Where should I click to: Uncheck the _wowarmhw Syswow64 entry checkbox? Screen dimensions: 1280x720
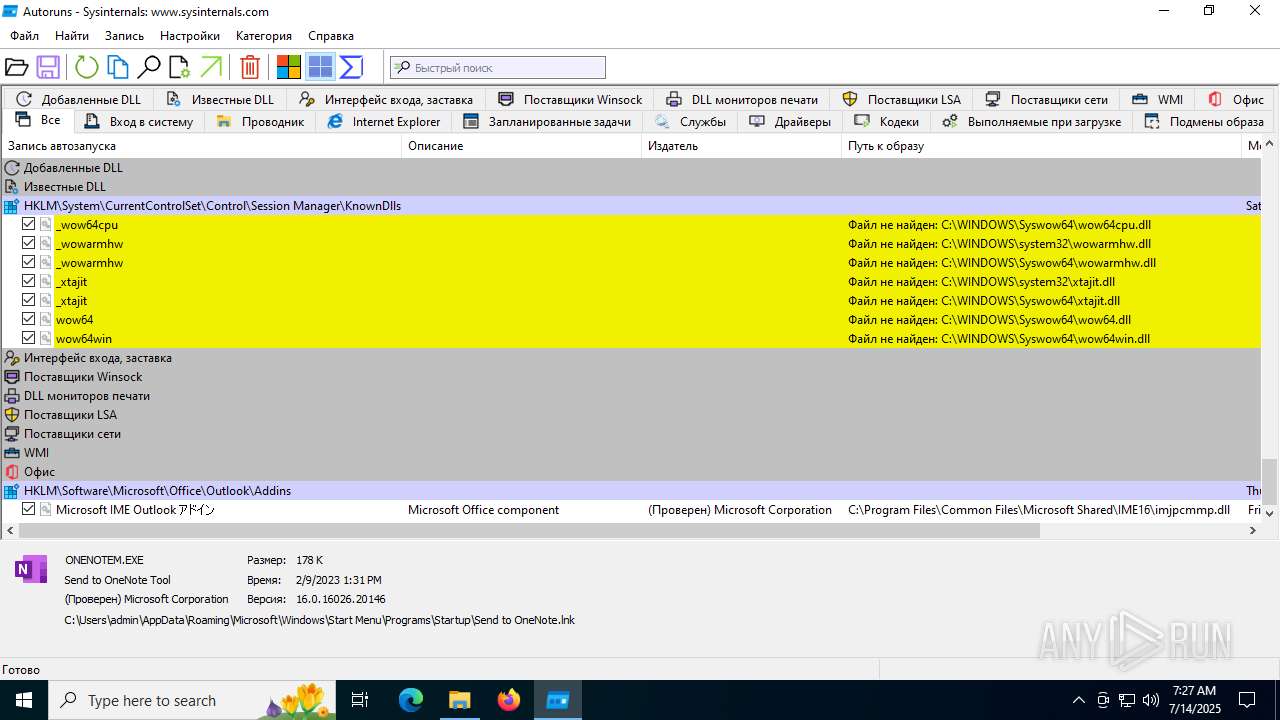(x=28, y=262)
